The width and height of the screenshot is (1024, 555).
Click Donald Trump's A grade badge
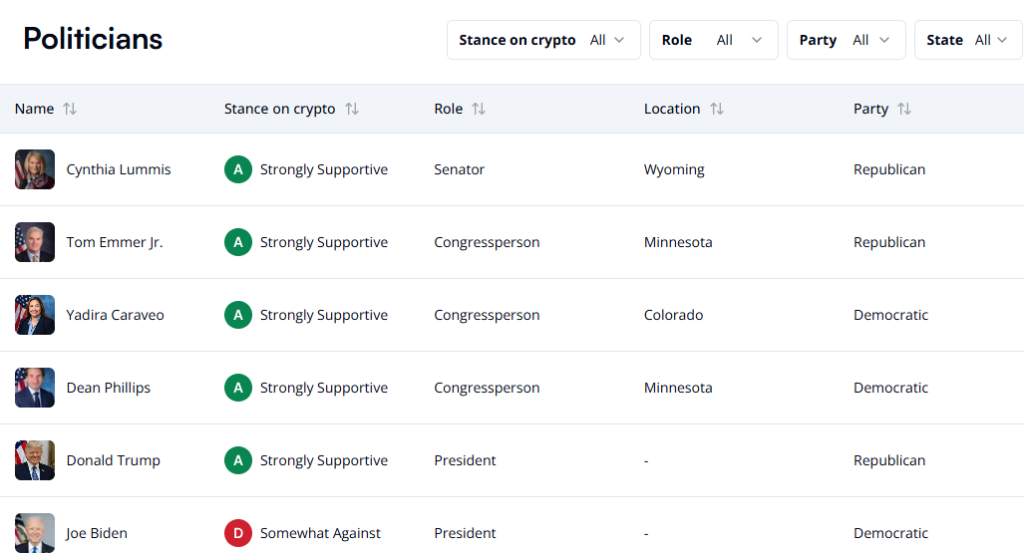[238, 460]
